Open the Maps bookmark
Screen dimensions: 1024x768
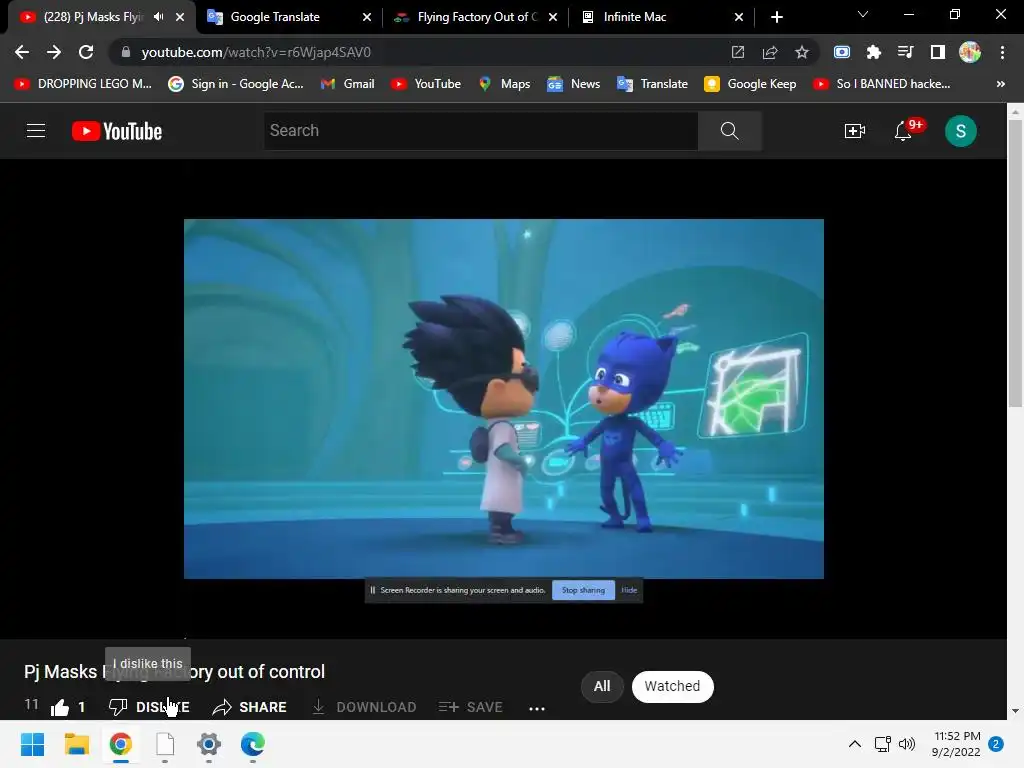click(x=504, y=84)
